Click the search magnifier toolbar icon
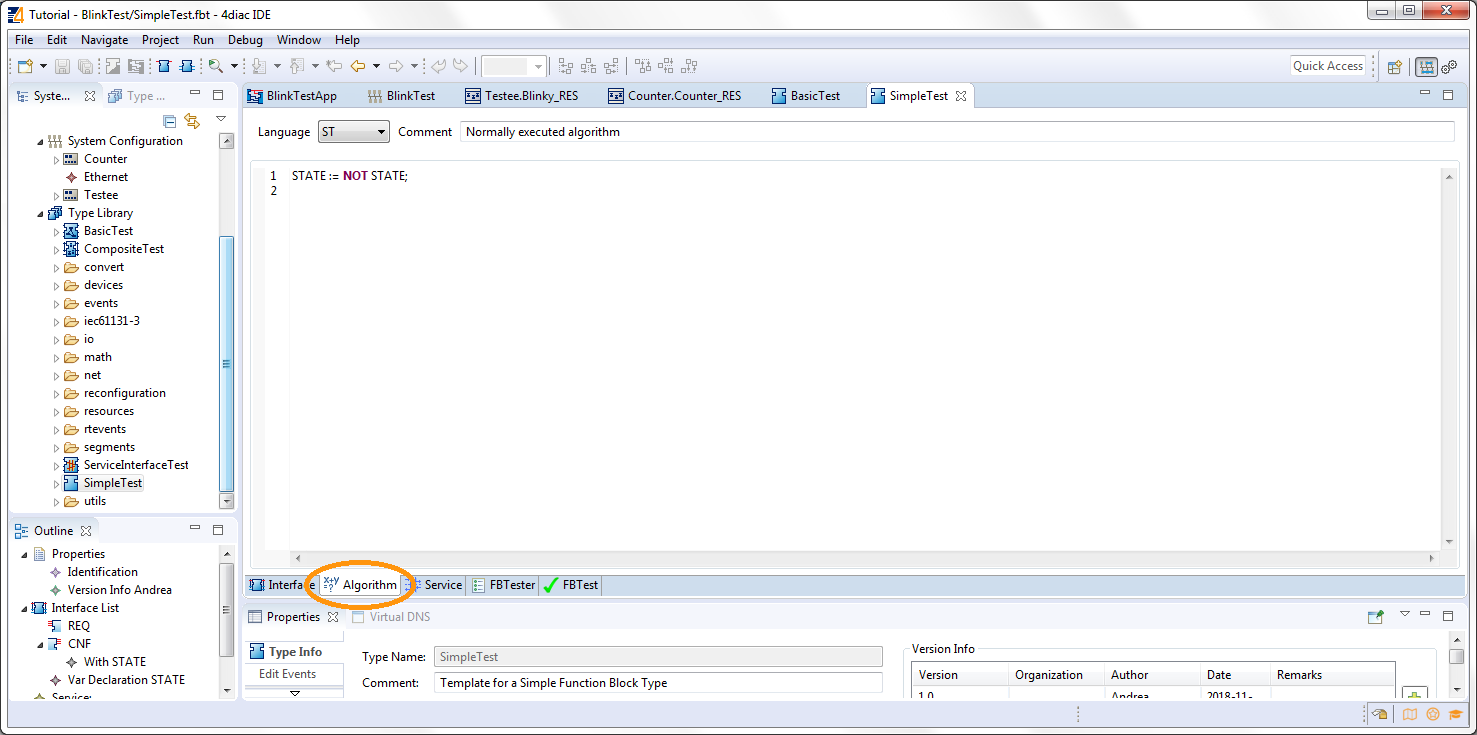Viewport: 1477px width, 735px height. (215, 67)
